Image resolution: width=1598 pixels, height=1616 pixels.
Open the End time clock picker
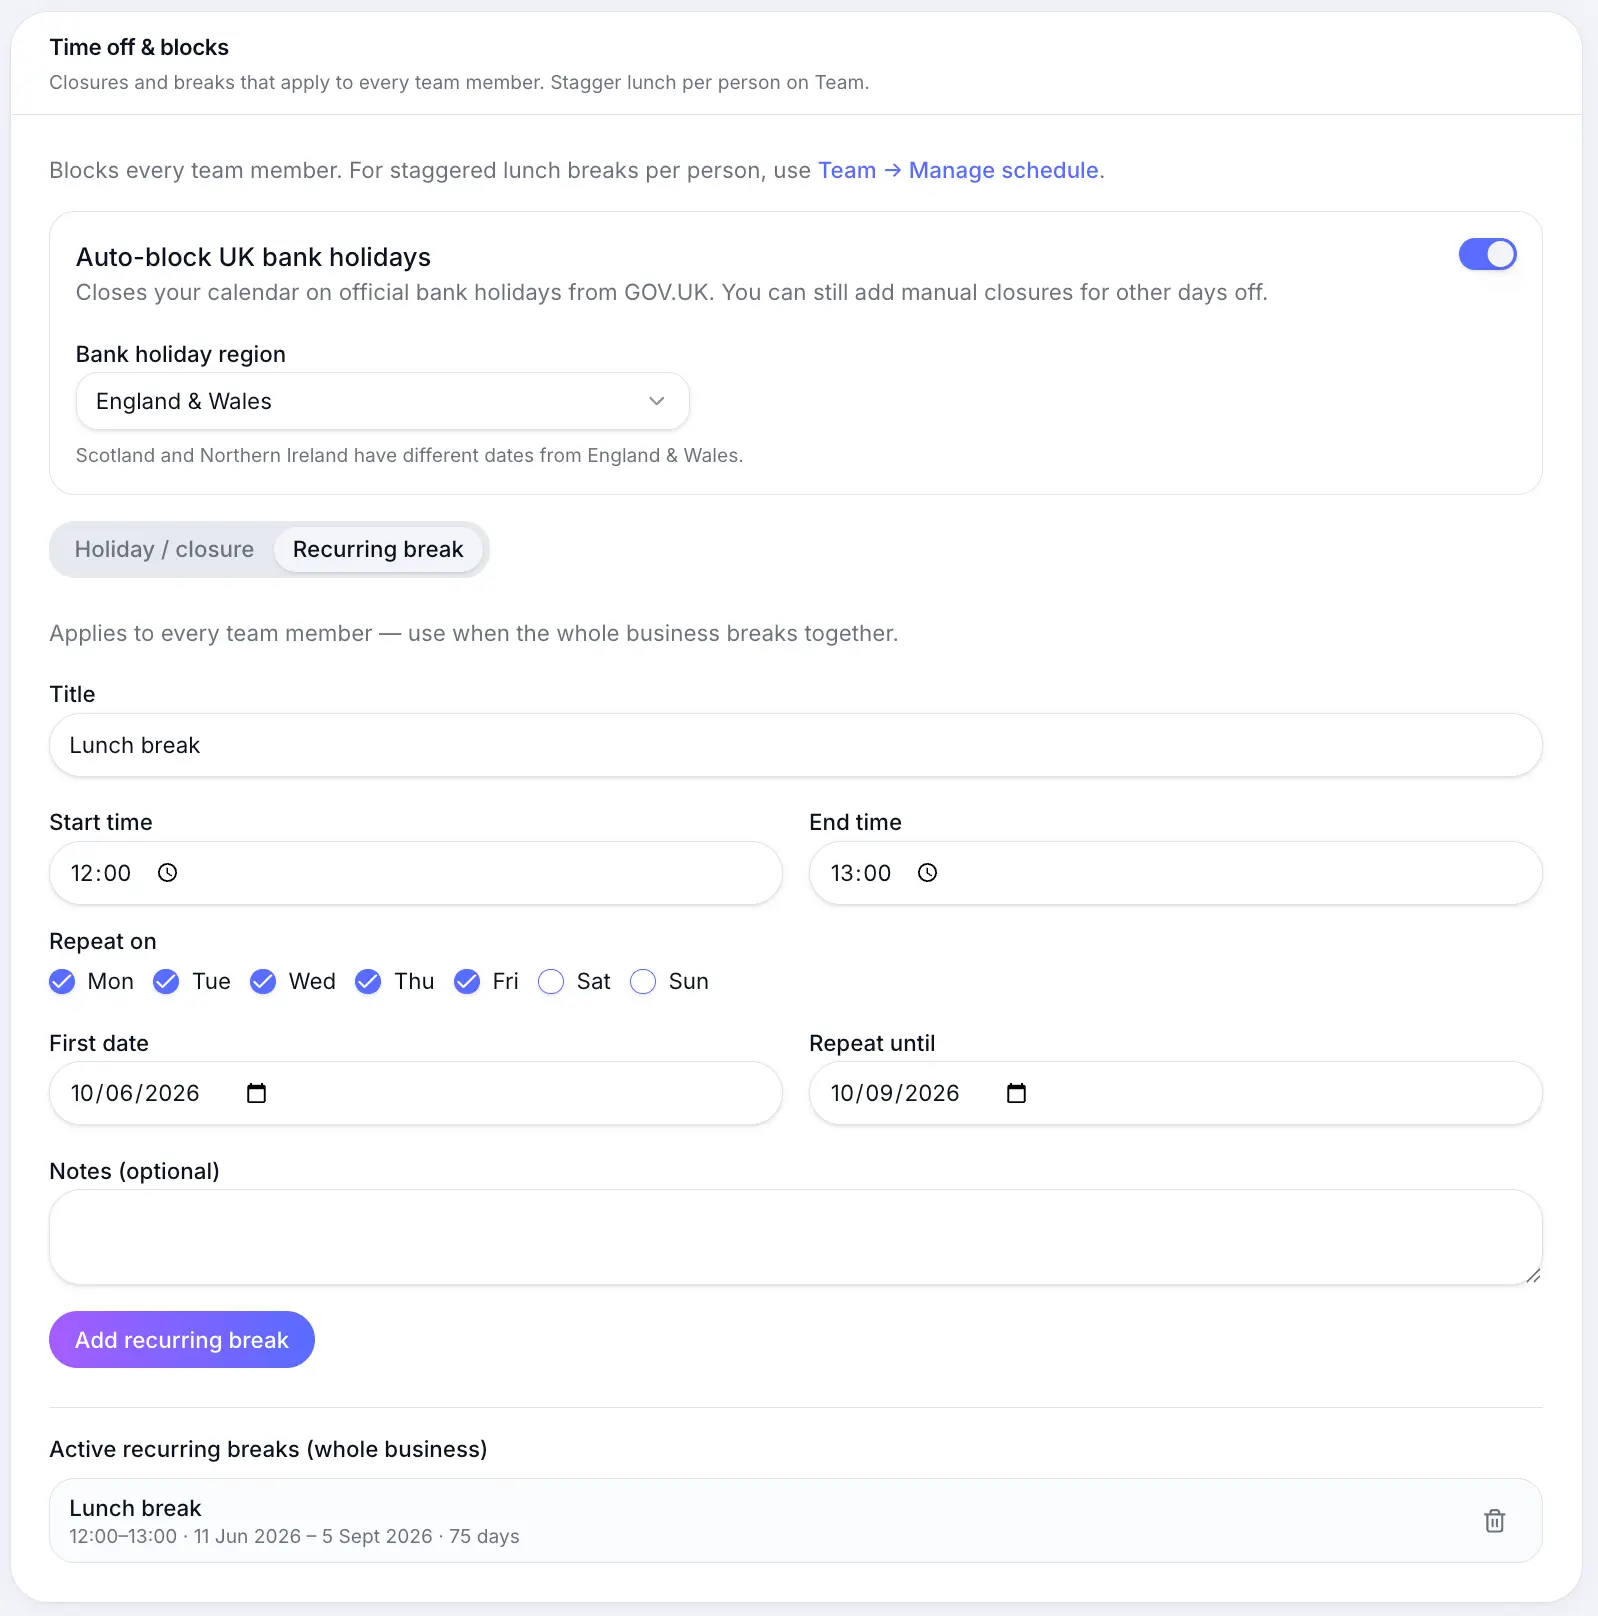point(928,873)
